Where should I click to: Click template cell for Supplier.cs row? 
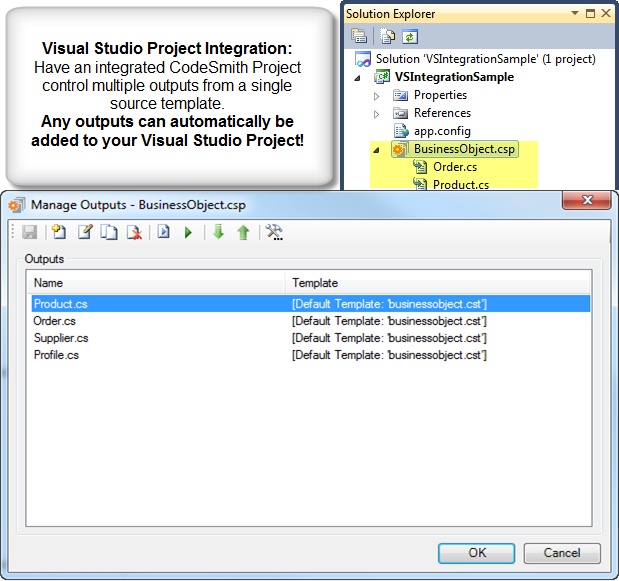[x=389, y=338]
